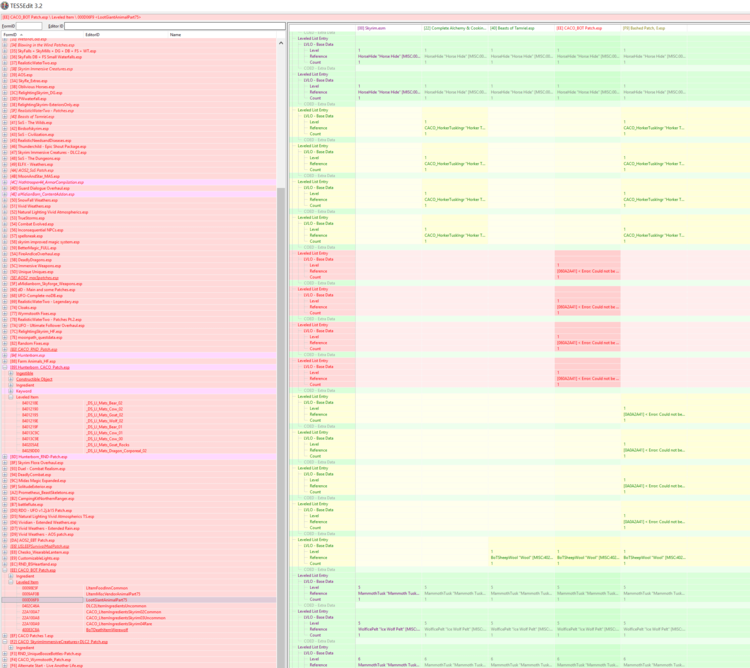Collapse the CACO_BOT Patch.esp tree node
Viewport: 750px width, 668px height.
tap(5, 570)
